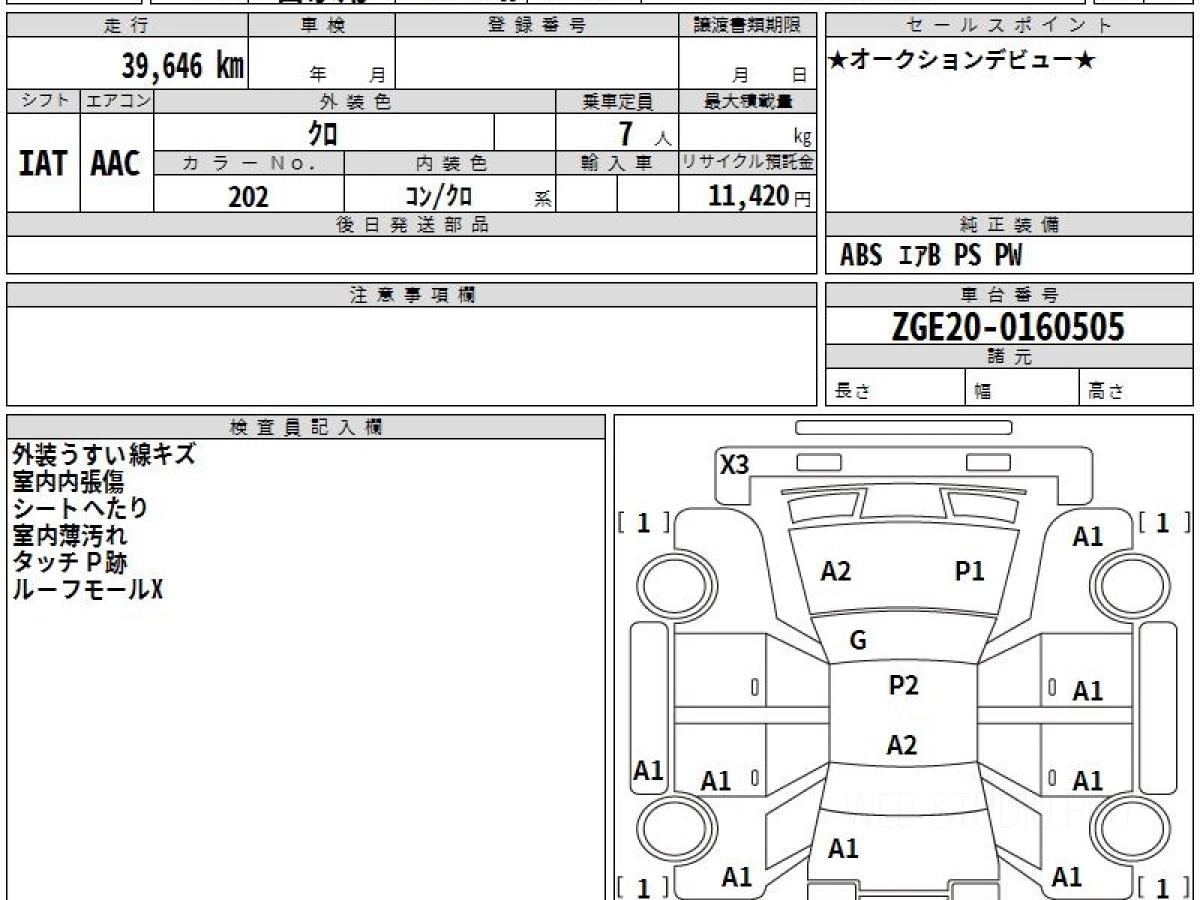
Task: Click the 注意事項欄 header
Action: 412,295
